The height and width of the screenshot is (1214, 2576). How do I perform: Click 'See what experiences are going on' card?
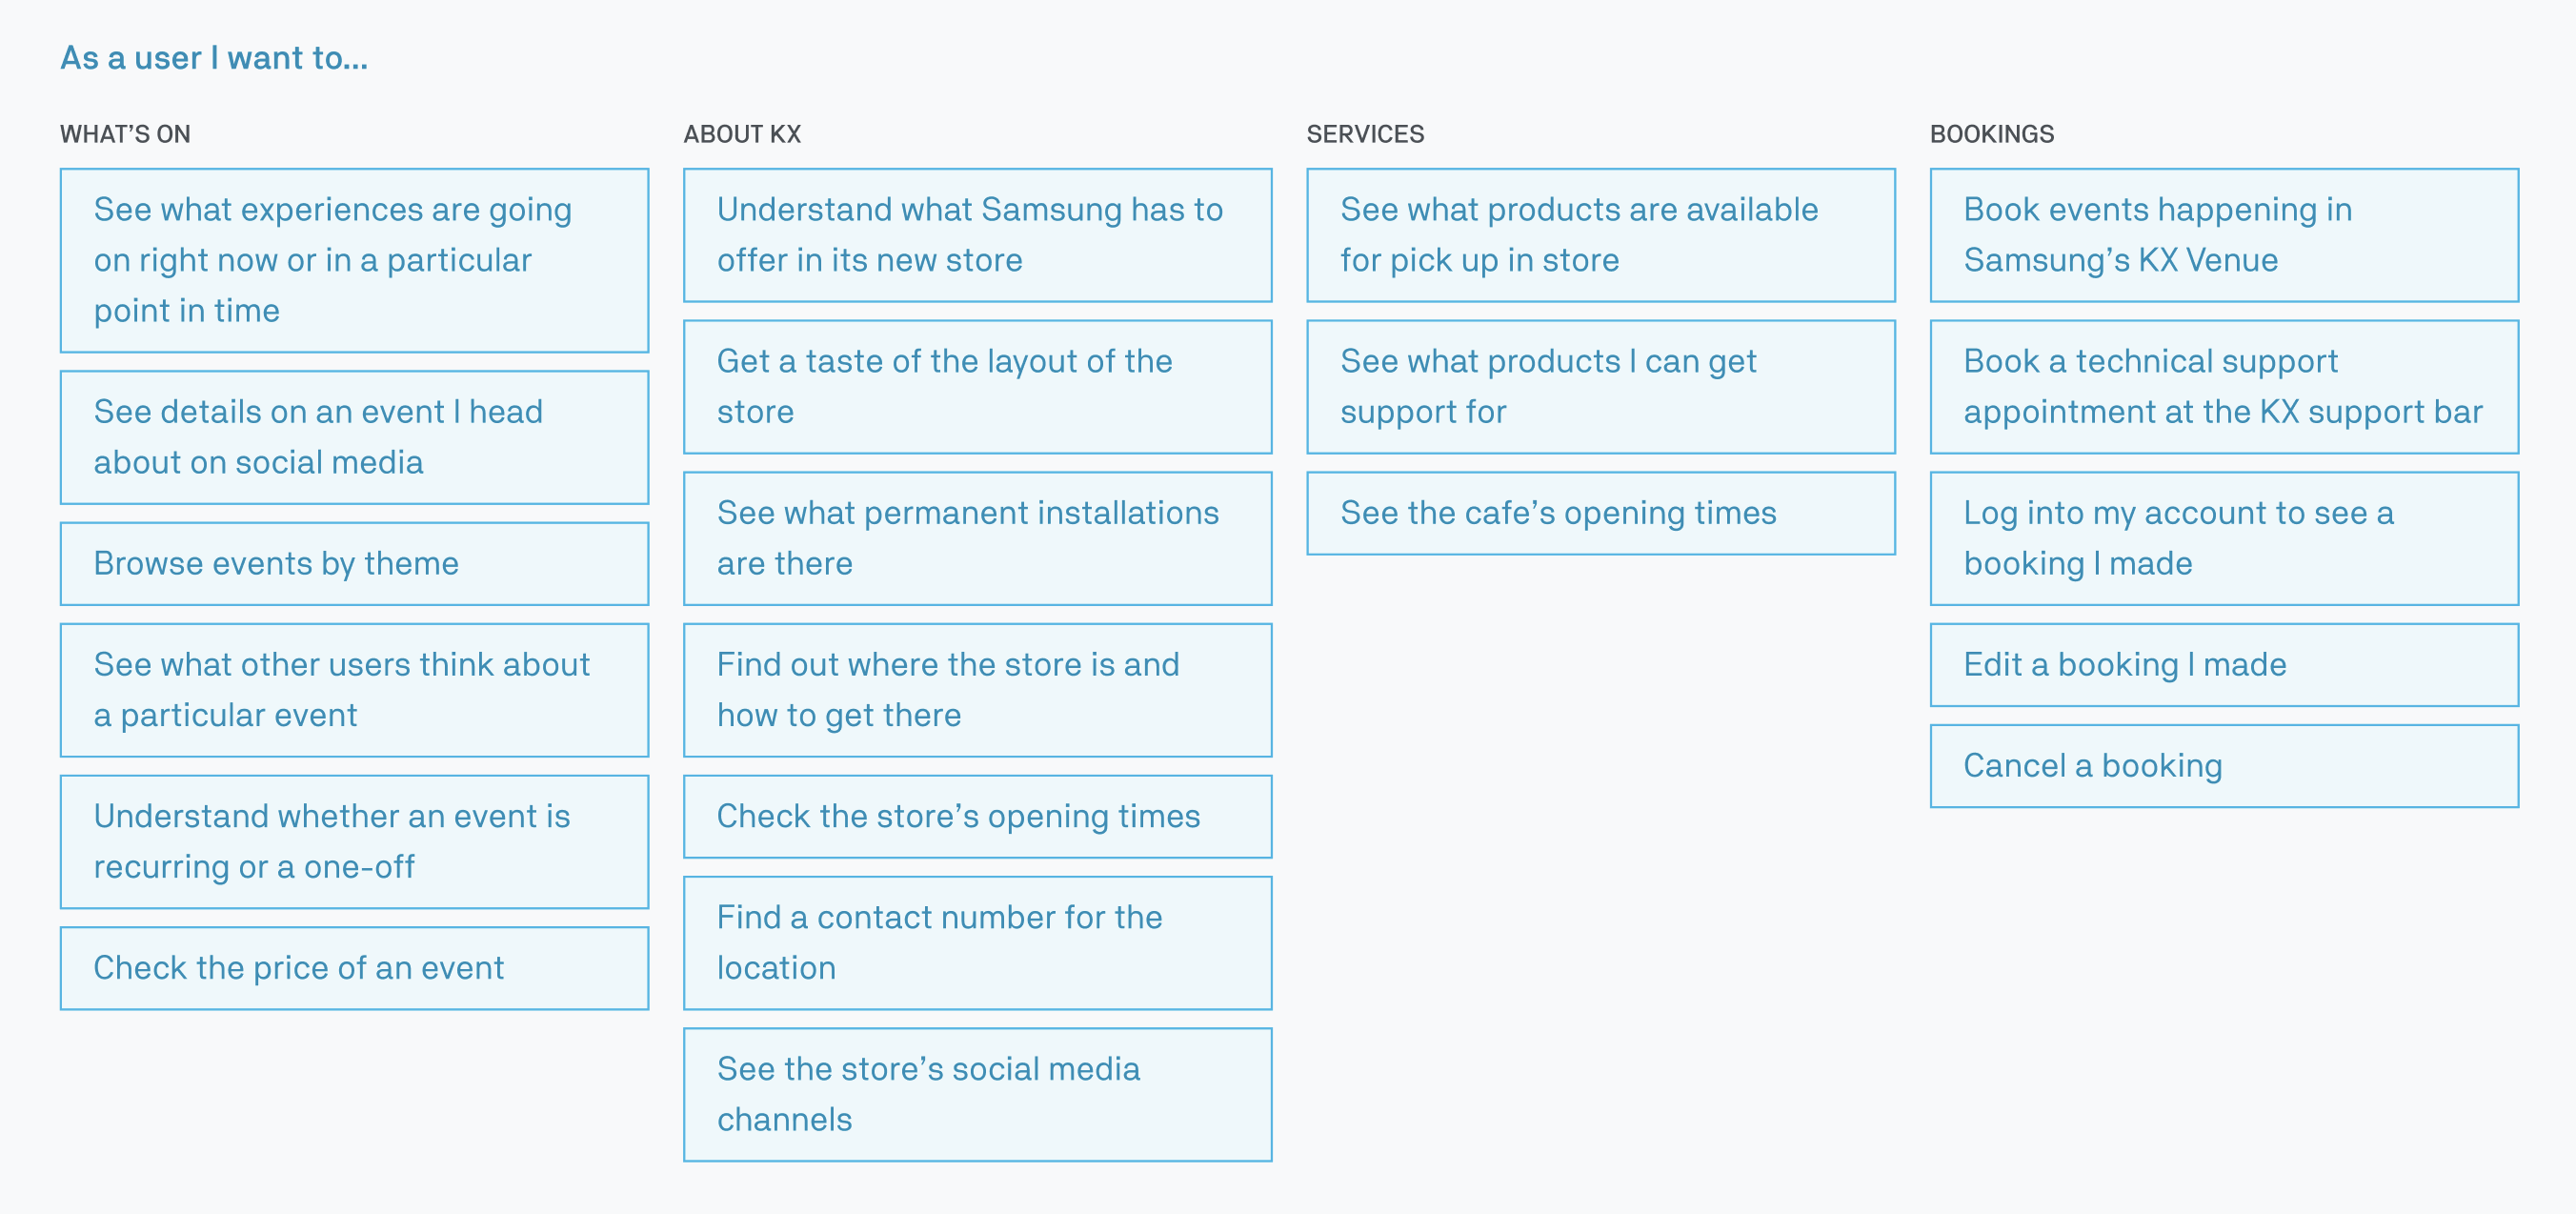tap(354, 260)
